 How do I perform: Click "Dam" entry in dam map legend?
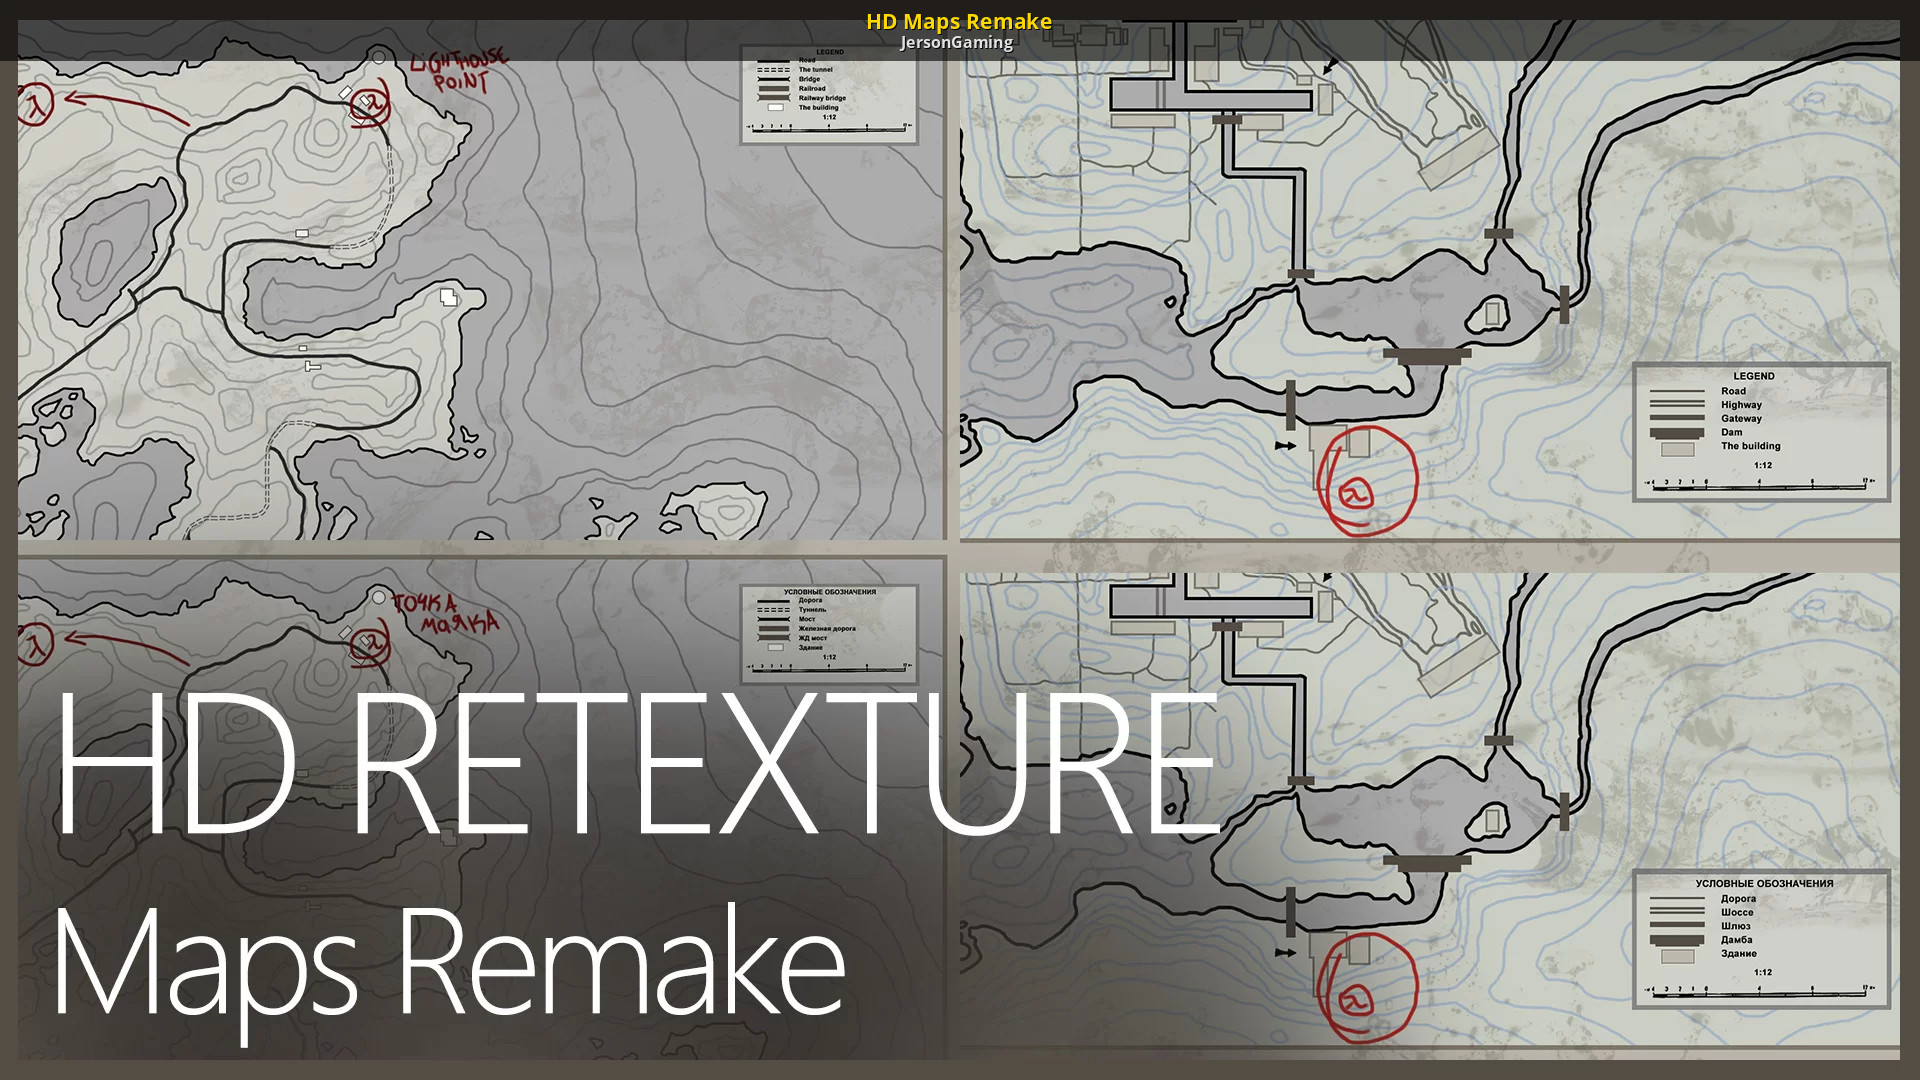(1731, 432)
